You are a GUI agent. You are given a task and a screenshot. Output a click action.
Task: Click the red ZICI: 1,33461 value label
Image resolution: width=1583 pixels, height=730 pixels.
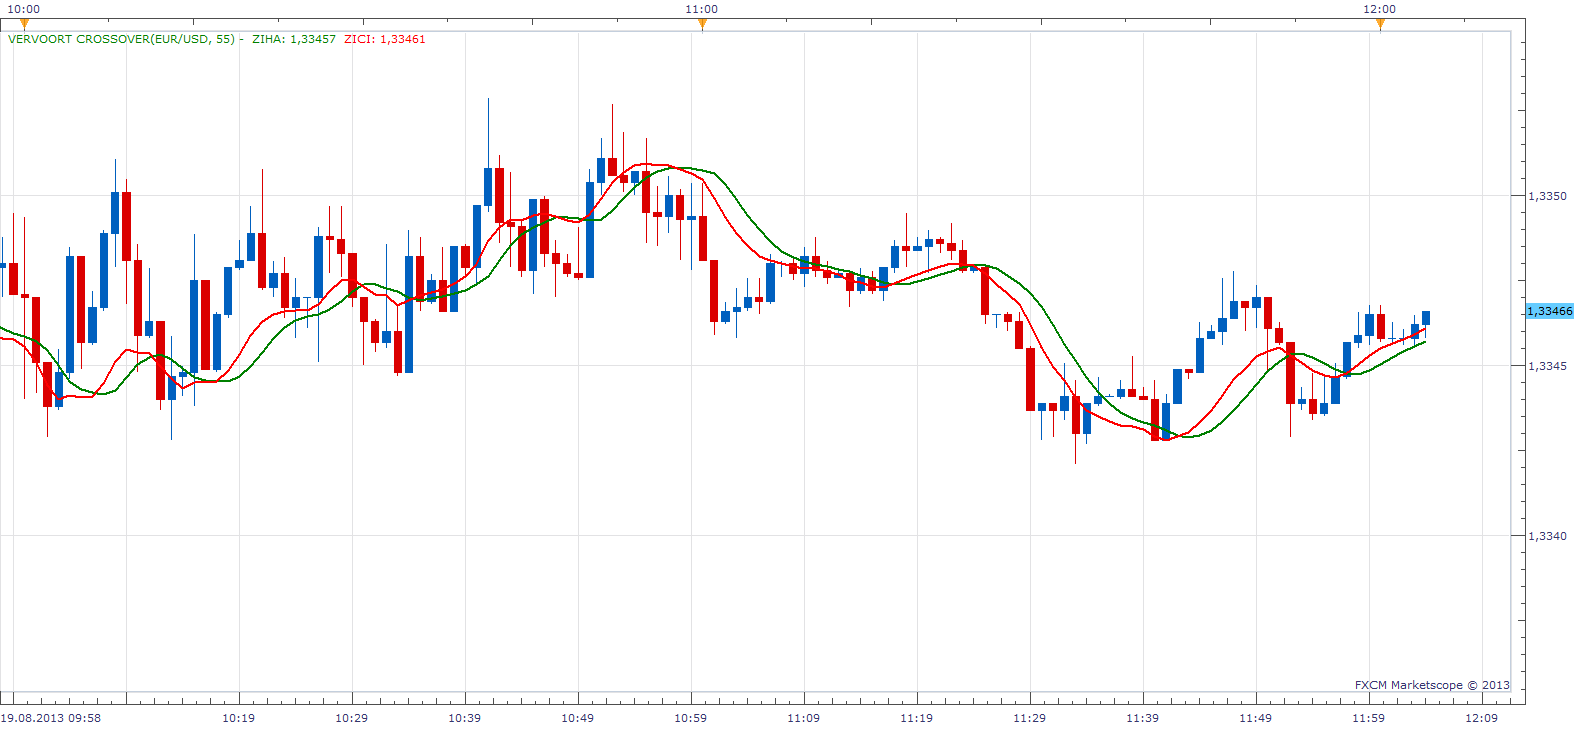[x=385, y=39]
